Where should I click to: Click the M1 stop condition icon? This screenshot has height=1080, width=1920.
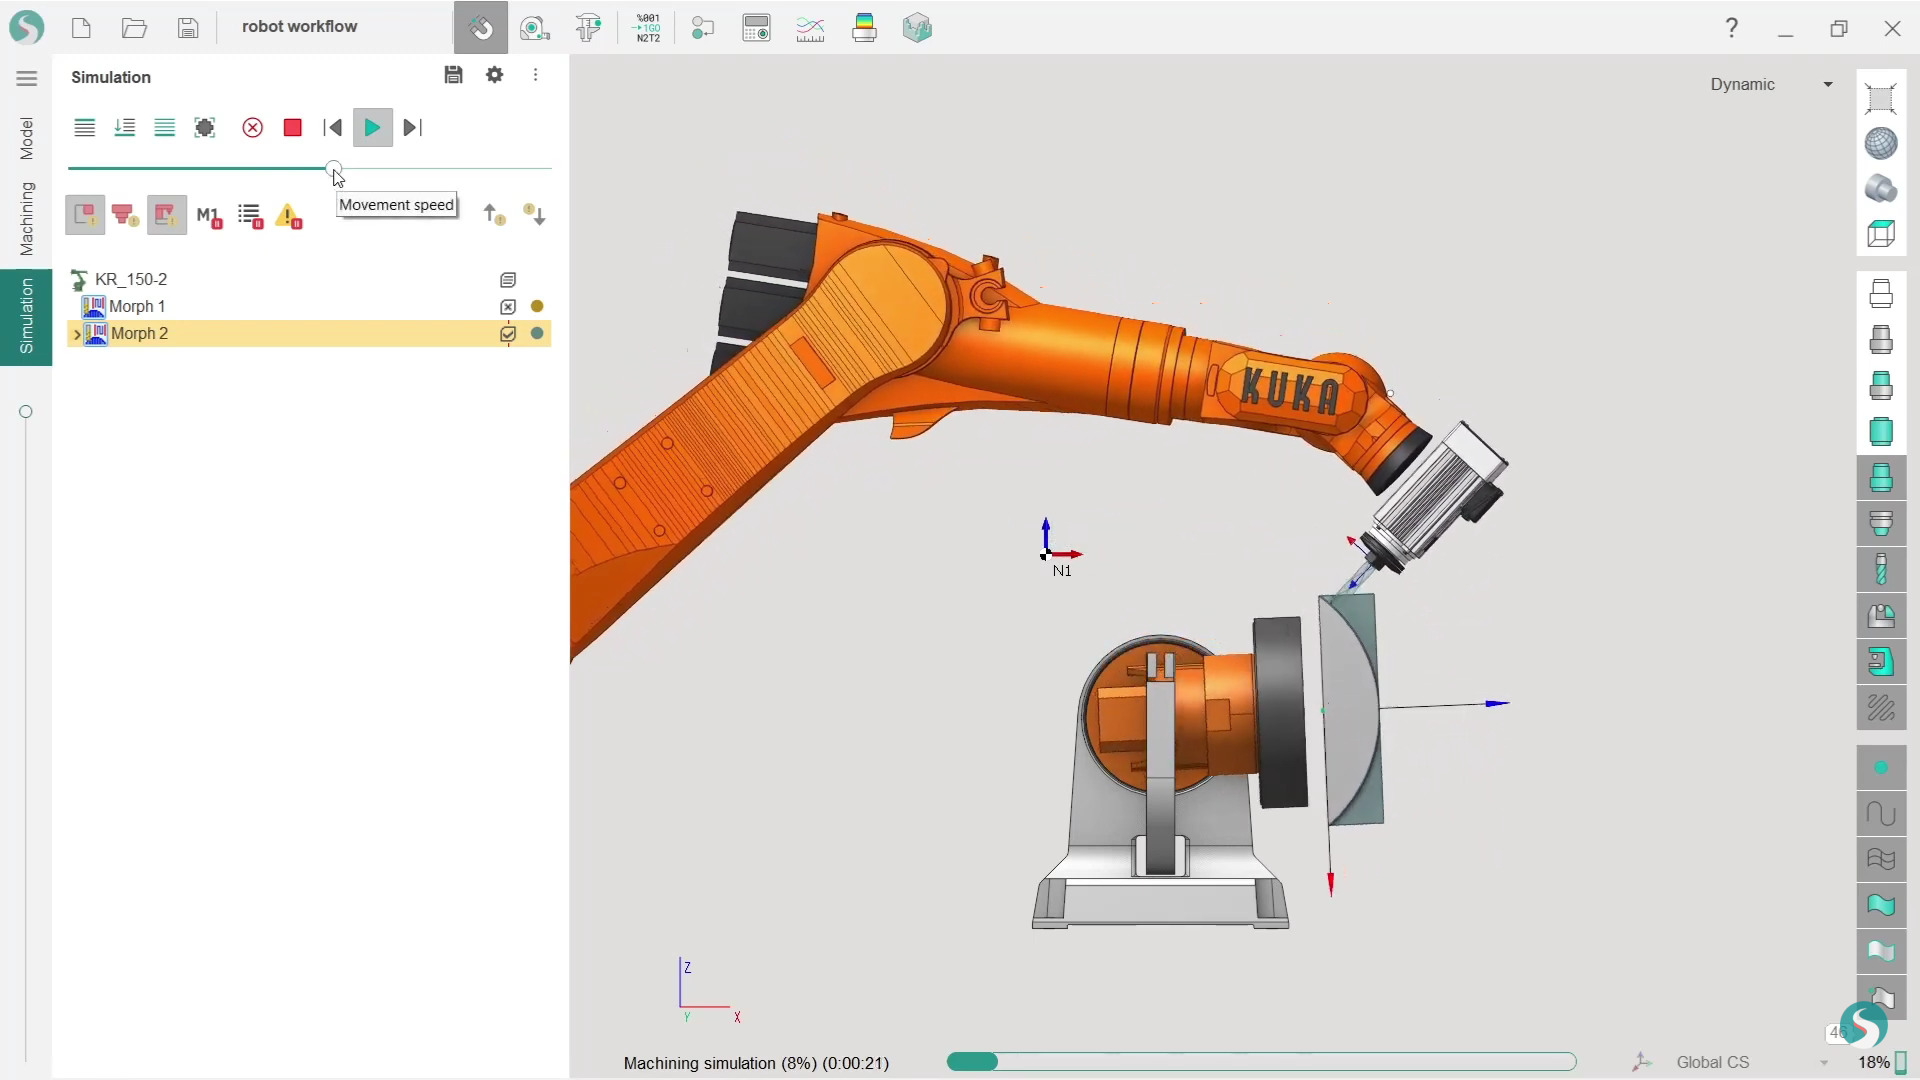click(209, 216)
